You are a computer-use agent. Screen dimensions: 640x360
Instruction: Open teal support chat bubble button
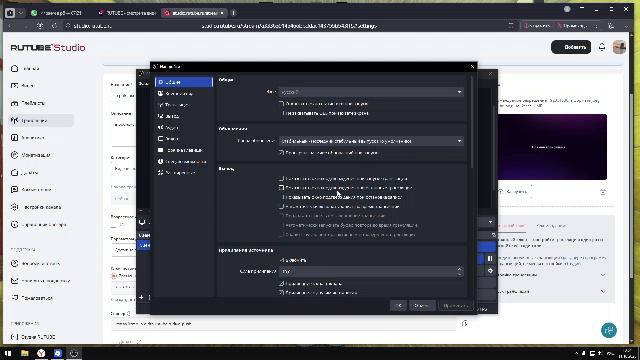[609, 330]
